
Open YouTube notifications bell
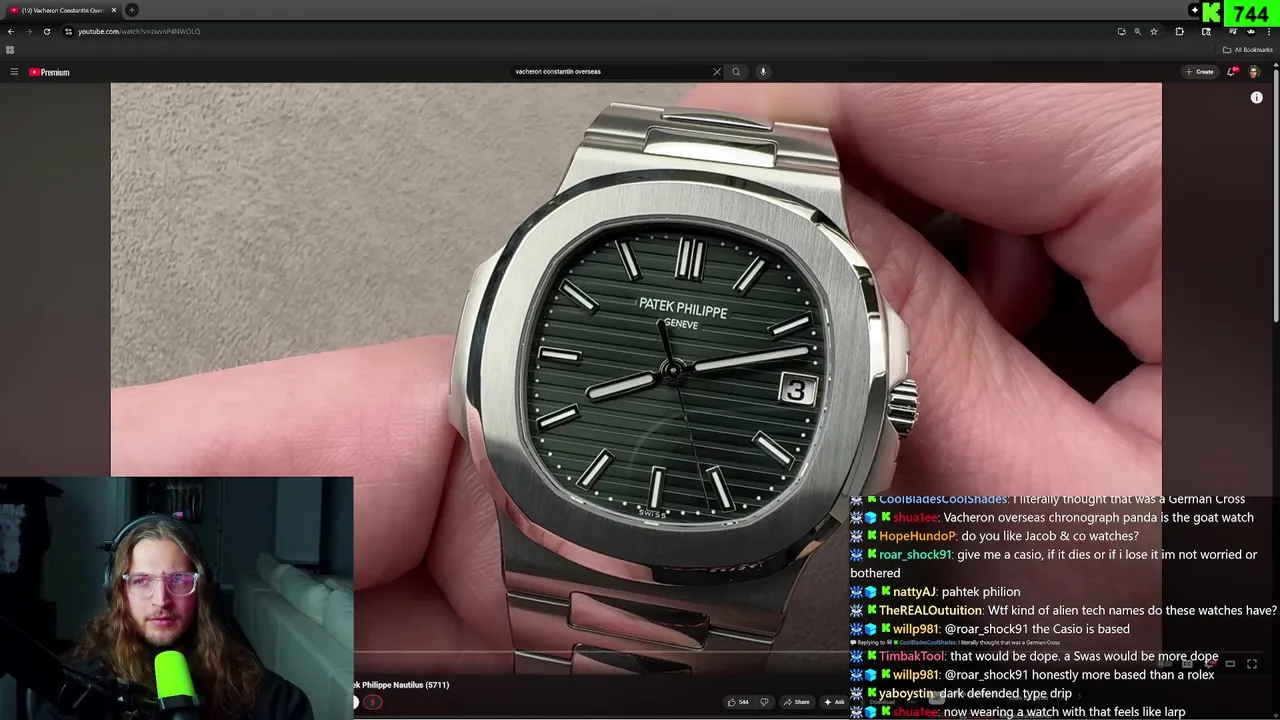tap(1232, 72)
